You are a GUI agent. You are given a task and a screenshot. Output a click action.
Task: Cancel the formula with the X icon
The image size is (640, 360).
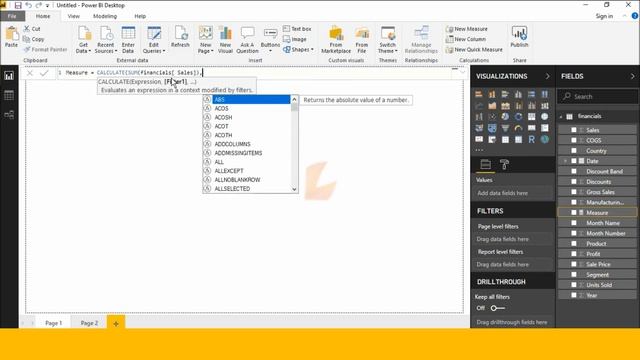point(29,73)
